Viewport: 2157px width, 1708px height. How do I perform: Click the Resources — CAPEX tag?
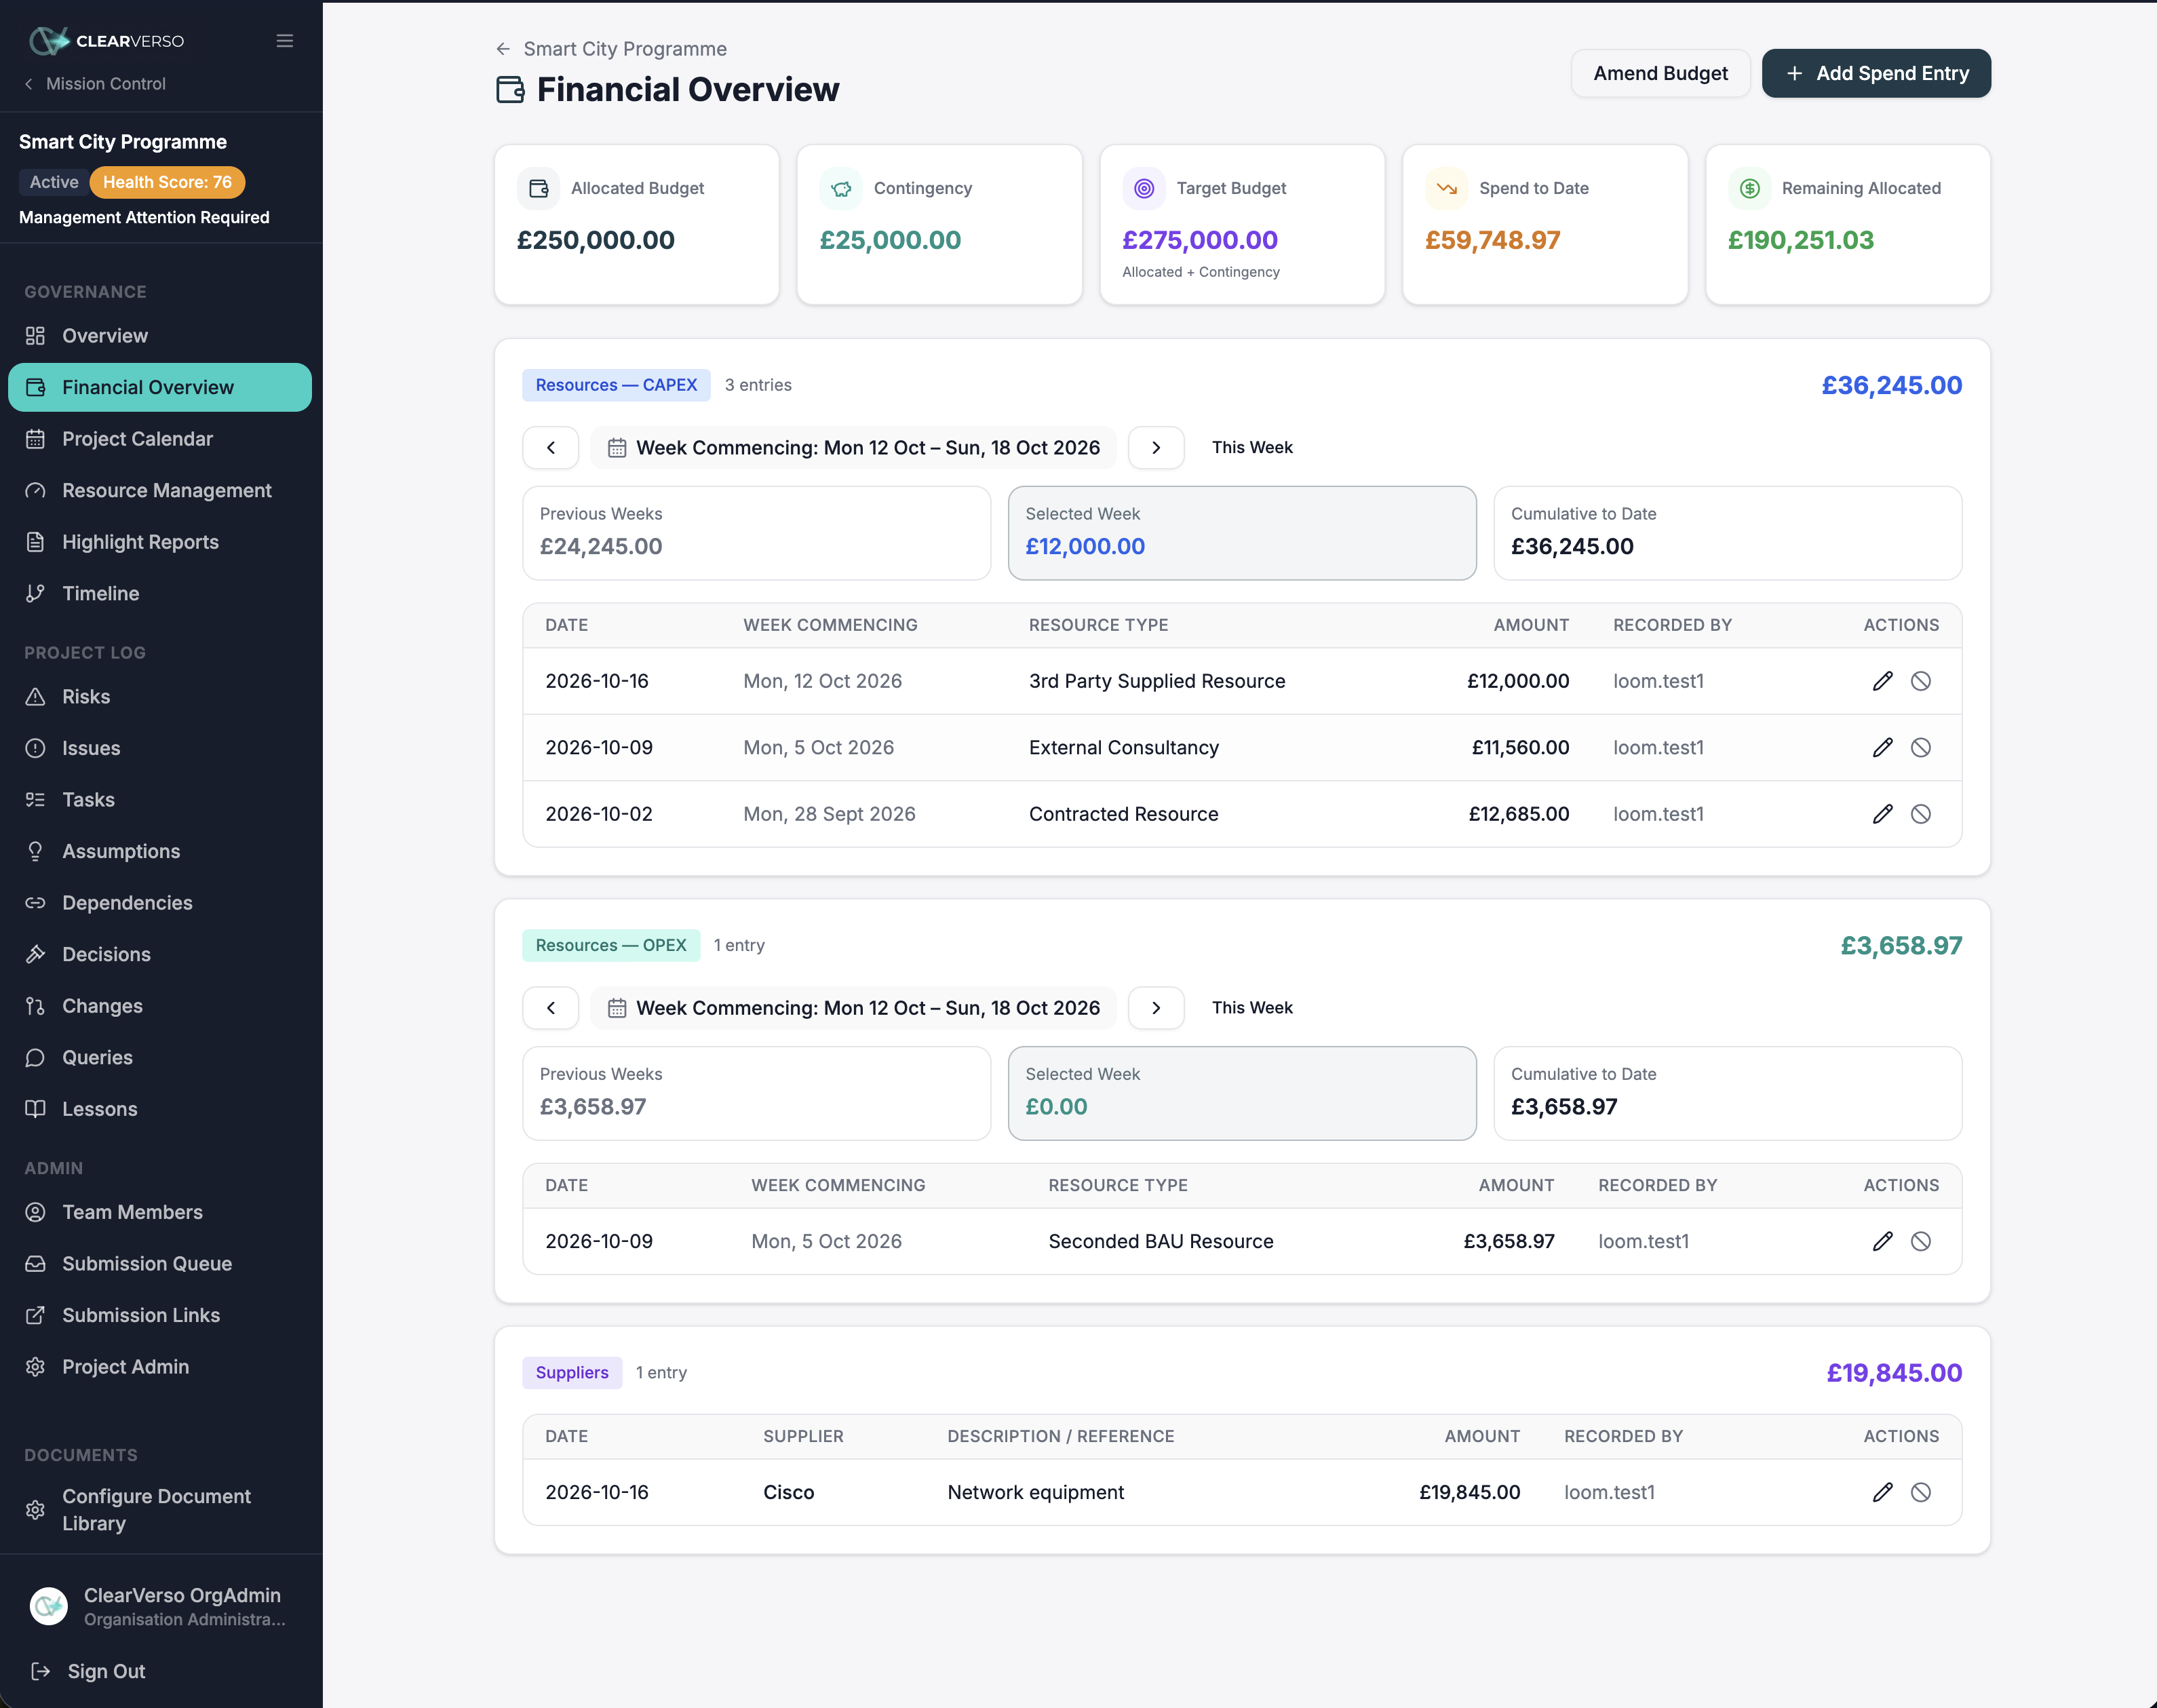pyautogui.click(x=616, y=385)
